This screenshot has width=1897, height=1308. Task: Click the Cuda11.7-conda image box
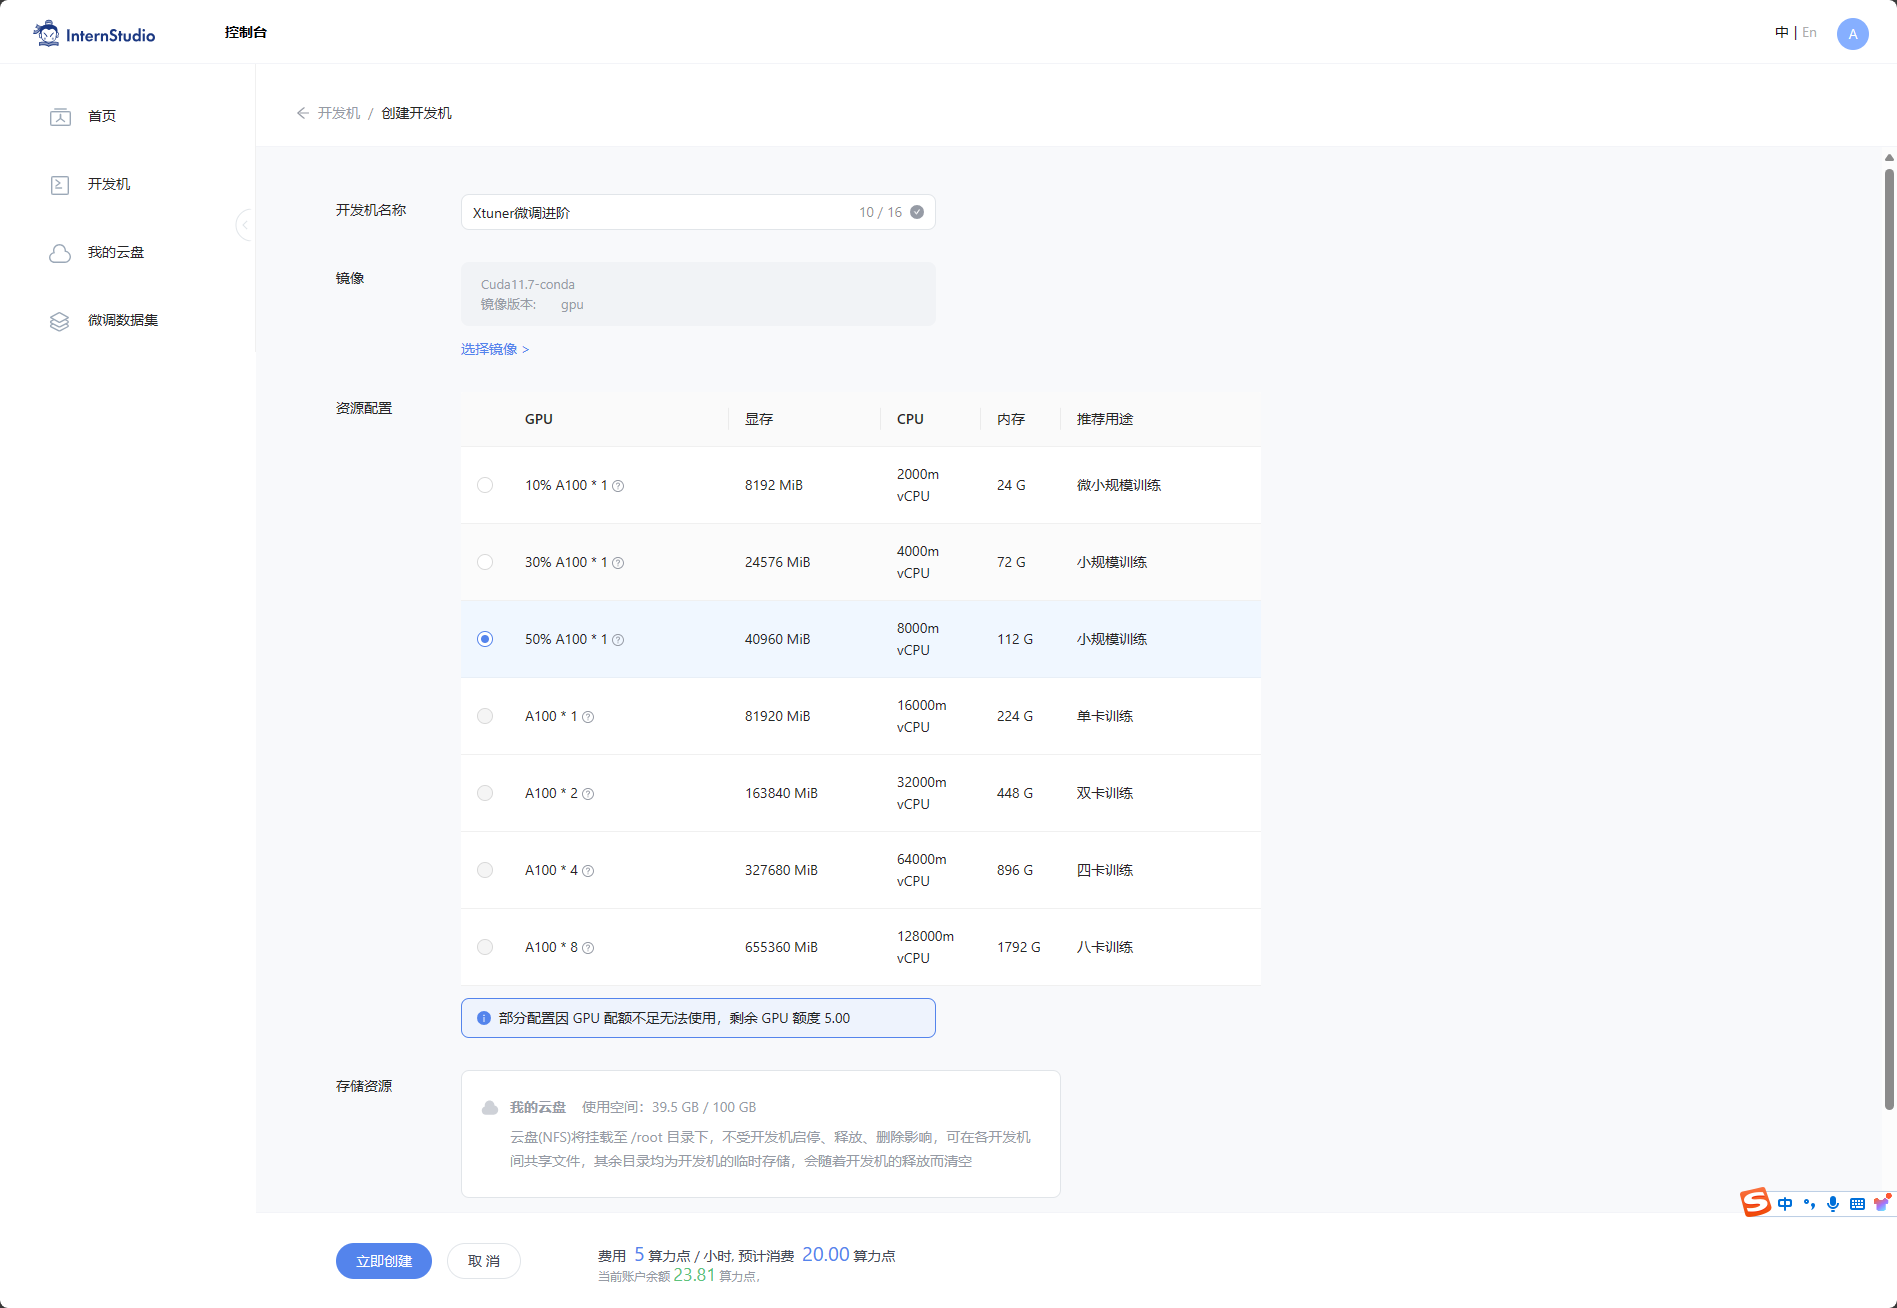698,294
